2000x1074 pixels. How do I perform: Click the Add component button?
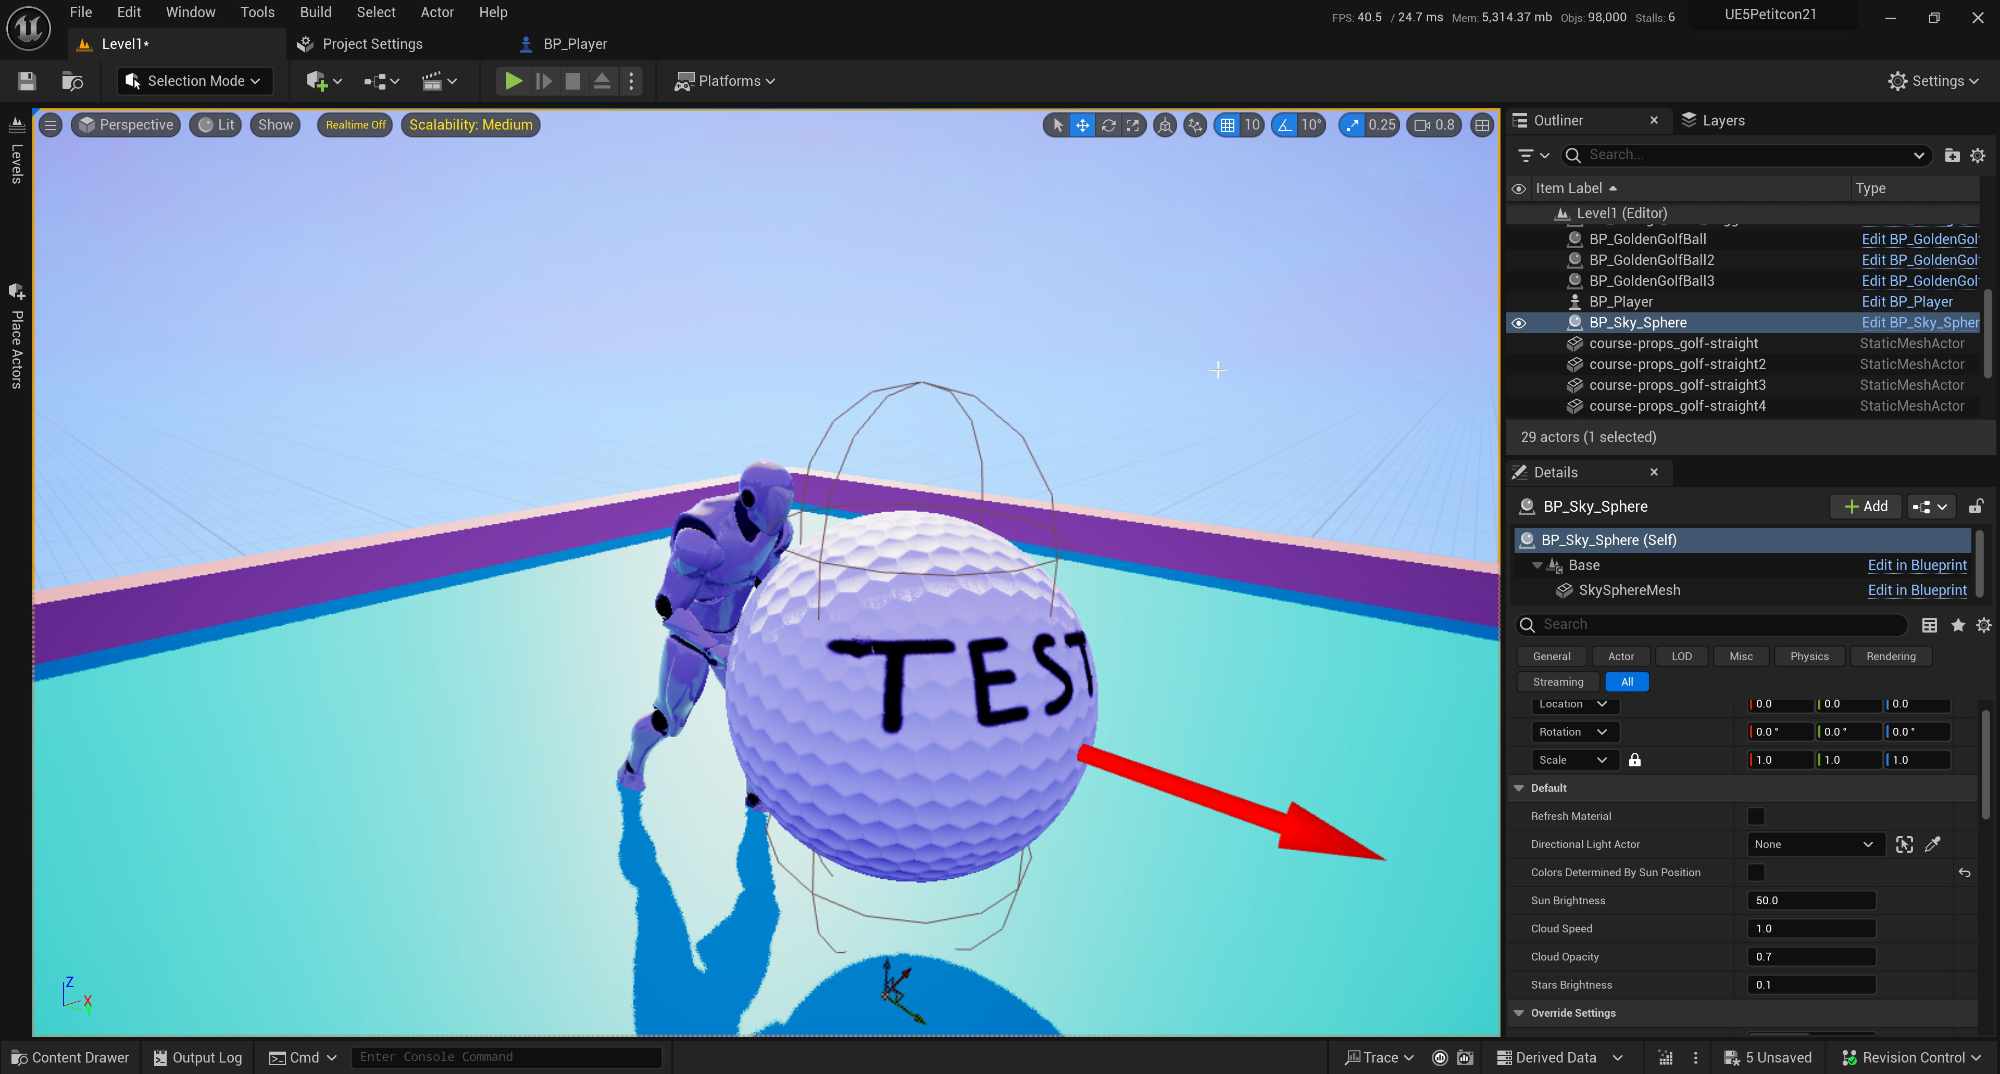tap(1864, 506)
